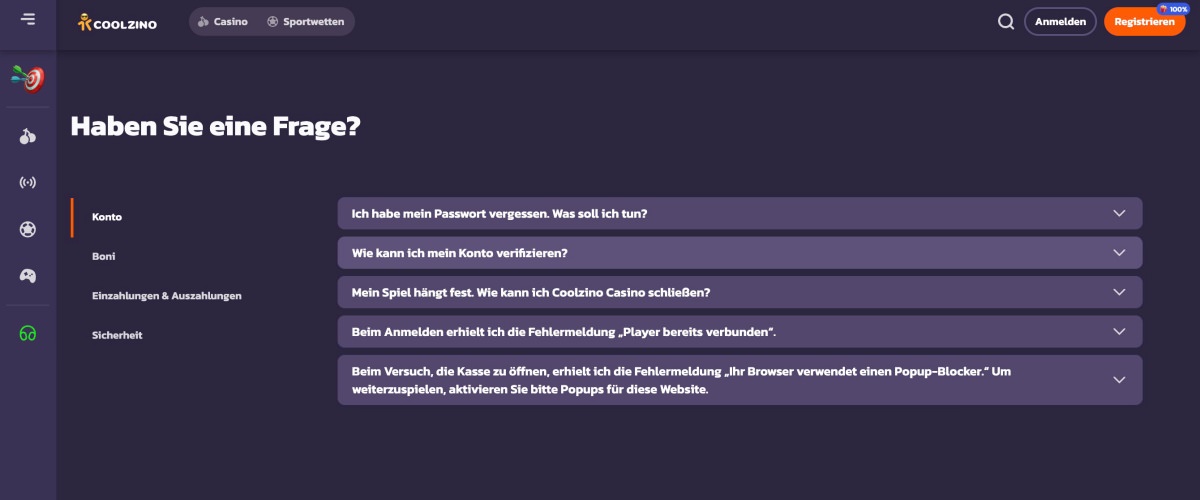
Task: Click the Coolzino logo
Action: point(117,21)
